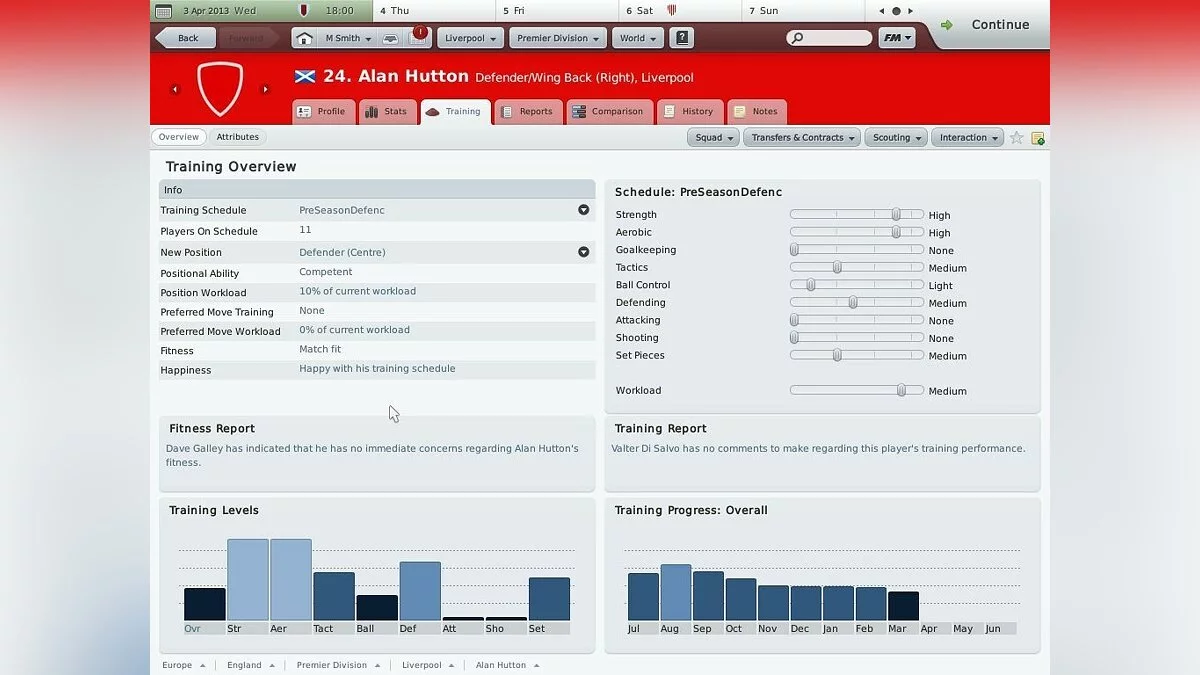Open the help question mark icon

click(682, 38)
